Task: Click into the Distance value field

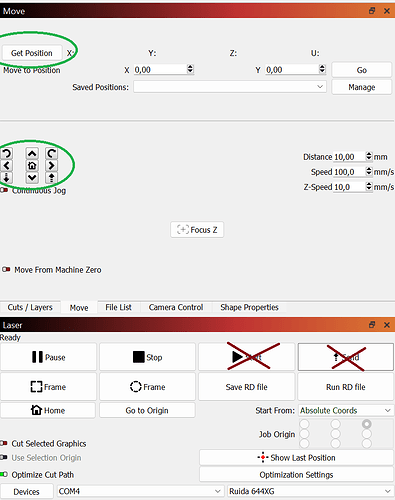Action: (x=350, y=157)
